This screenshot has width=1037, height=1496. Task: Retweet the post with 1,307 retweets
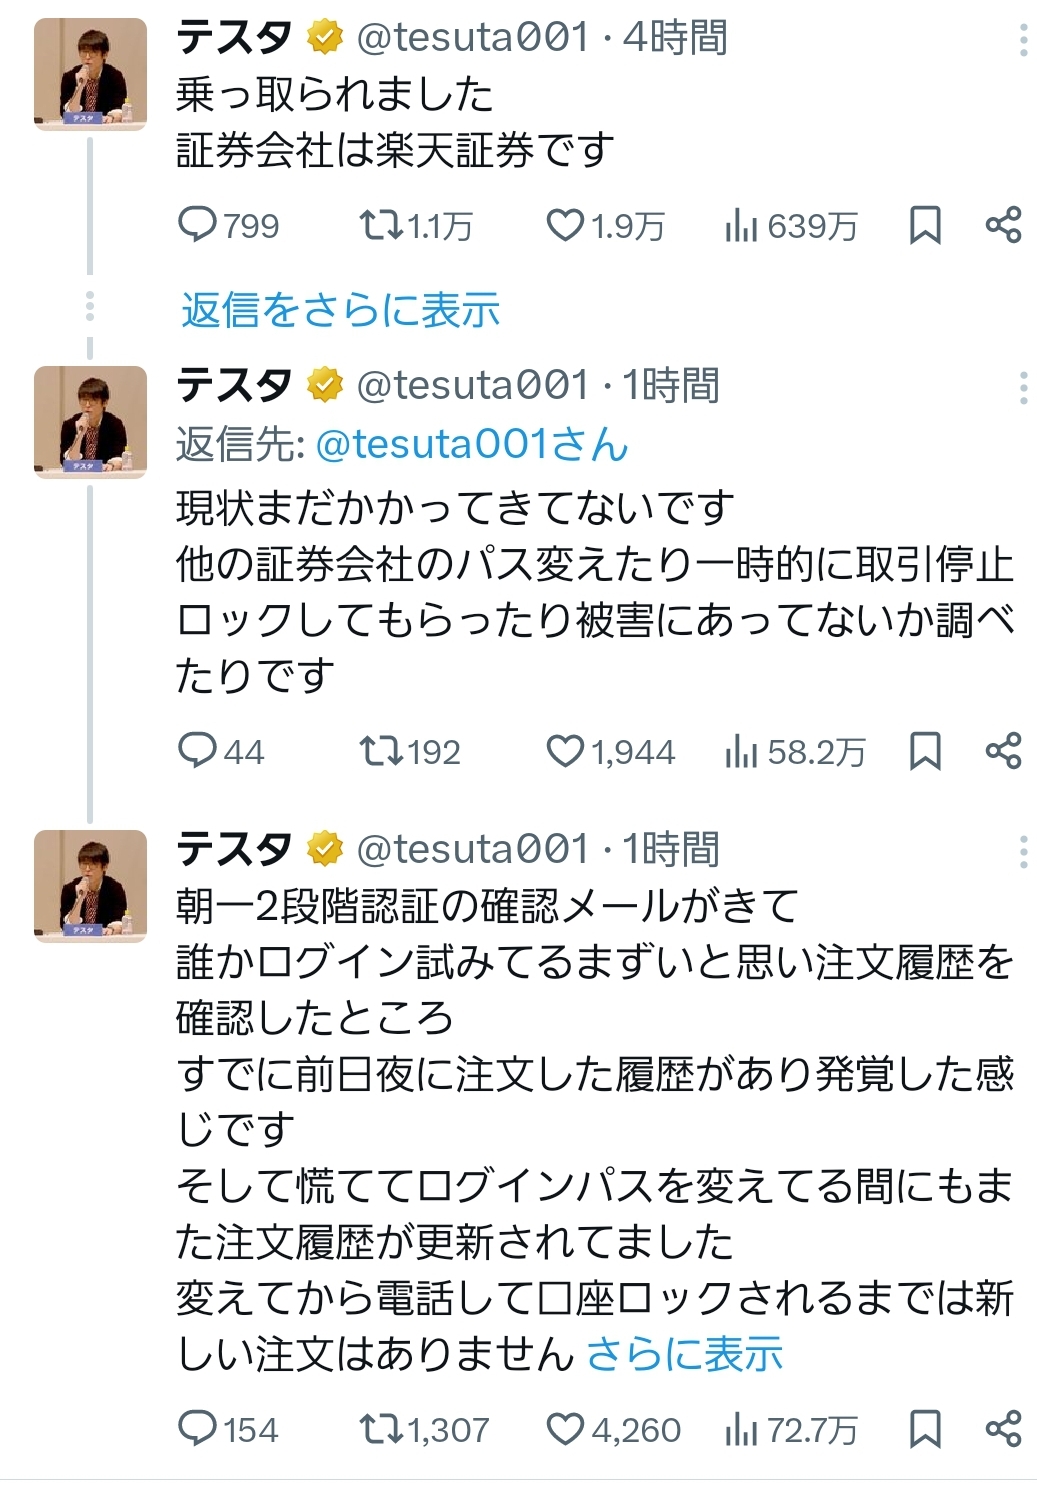coord(381,1429)
